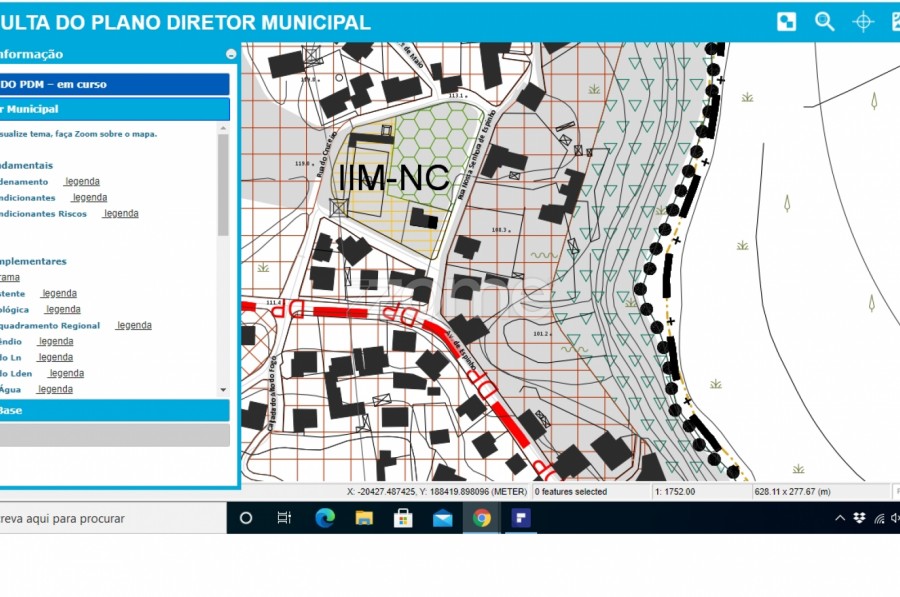Open File Explorer from the taskbar

364,518
